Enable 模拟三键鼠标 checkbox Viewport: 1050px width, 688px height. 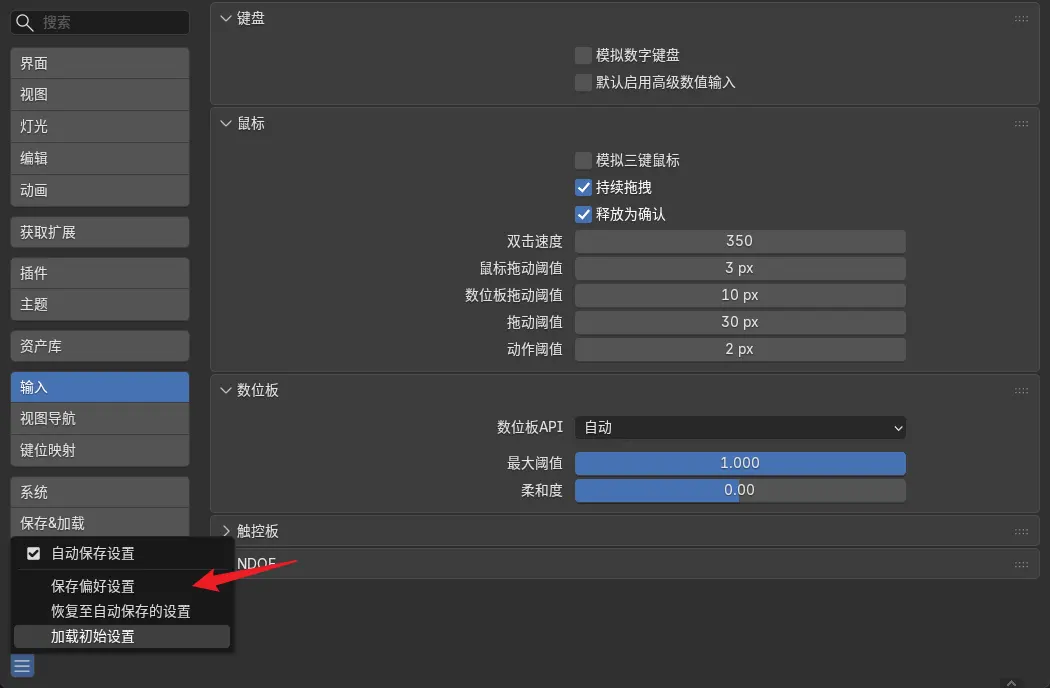click(583, 160)
